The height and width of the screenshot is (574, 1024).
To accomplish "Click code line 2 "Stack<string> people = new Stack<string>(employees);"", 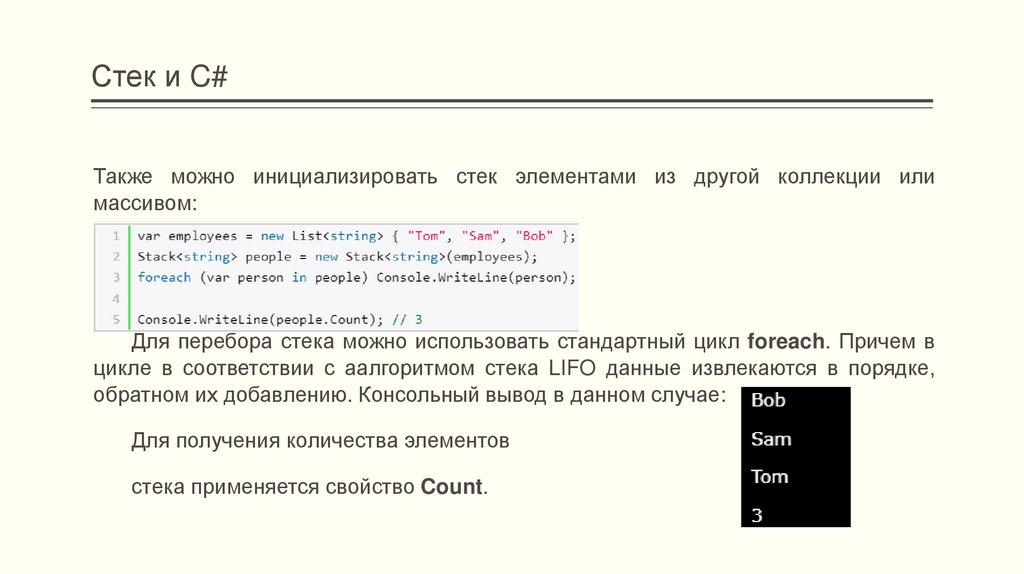I will (x=337, y=257).
